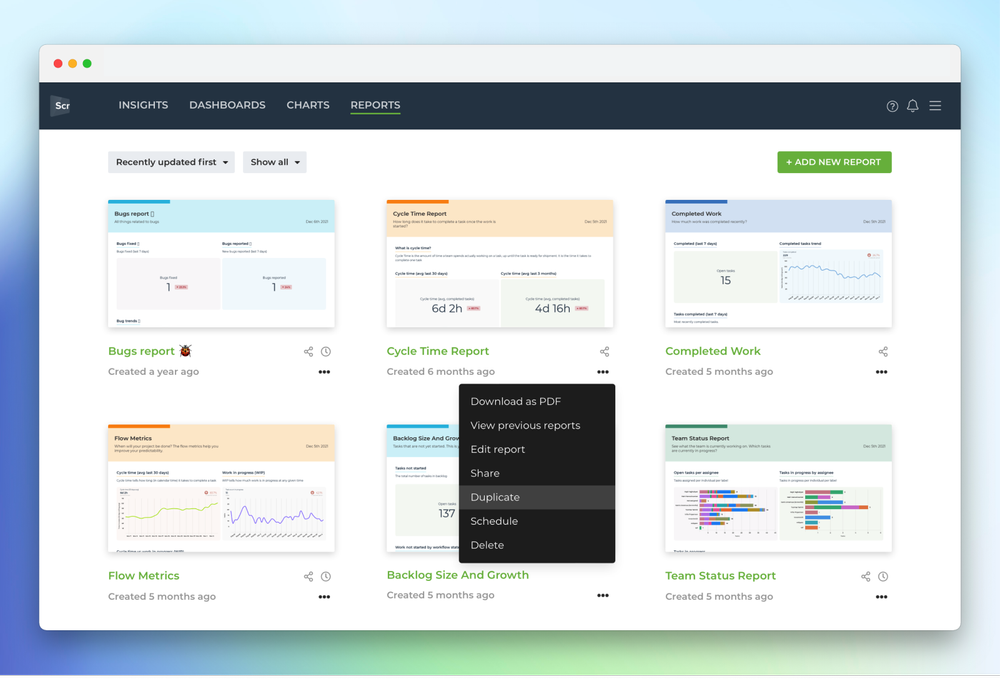1000x684 pixels.
Task: Choose Delete from the context menu
Action: (x=537, y=546)
